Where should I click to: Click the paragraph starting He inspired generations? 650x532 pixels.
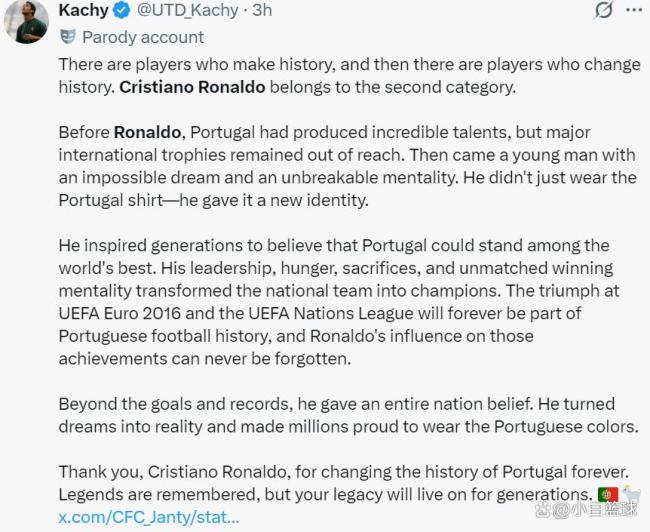[339, 302]
